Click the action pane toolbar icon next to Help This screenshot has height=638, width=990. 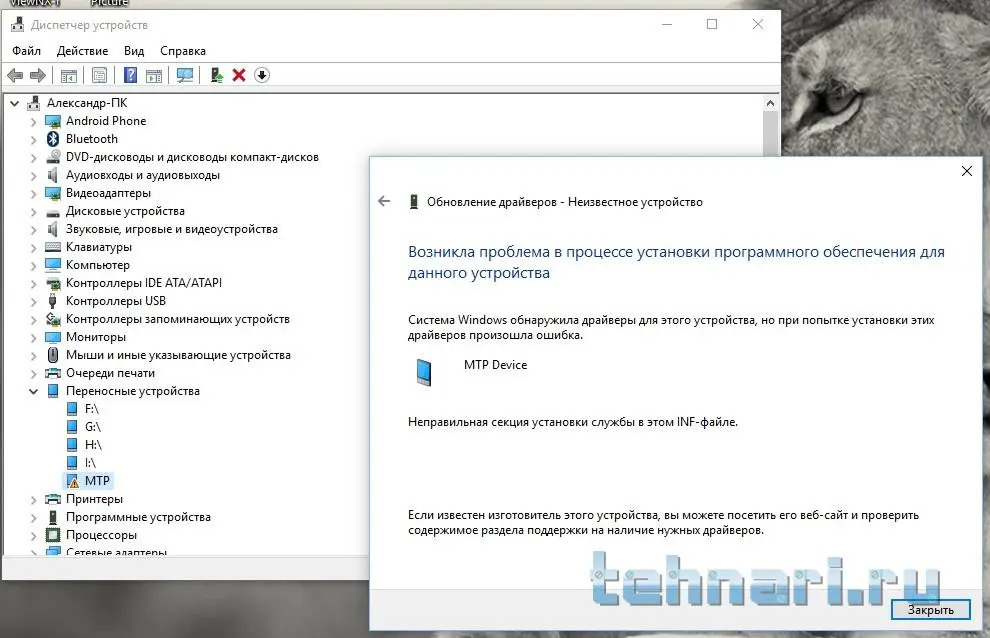154,75
